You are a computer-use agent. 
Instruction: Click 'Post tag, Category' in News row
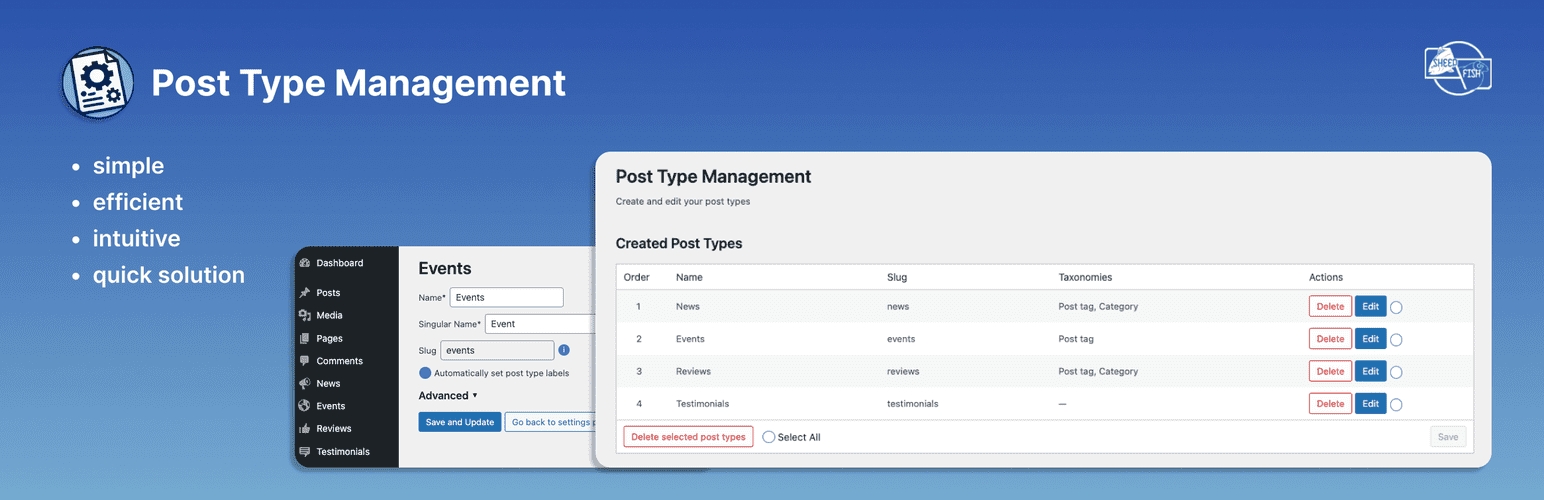pos(1098,307)
